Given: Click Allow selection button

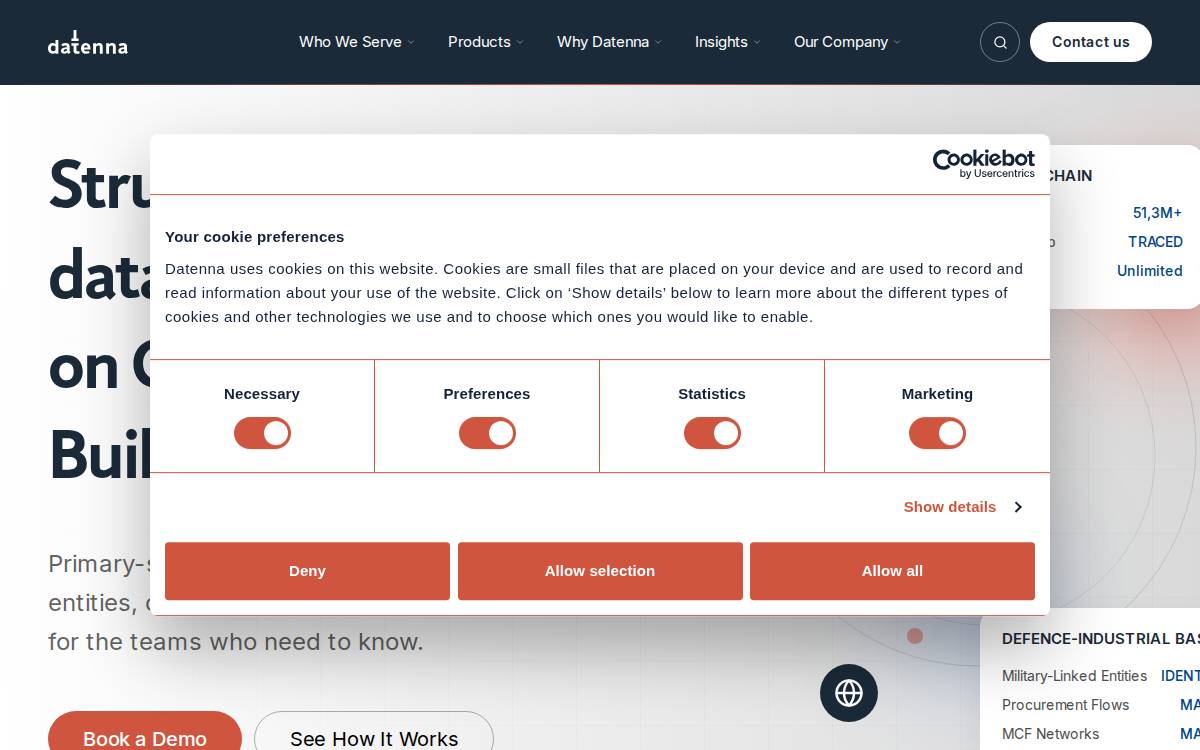Looking at the screenshot, I should point(600,571).
